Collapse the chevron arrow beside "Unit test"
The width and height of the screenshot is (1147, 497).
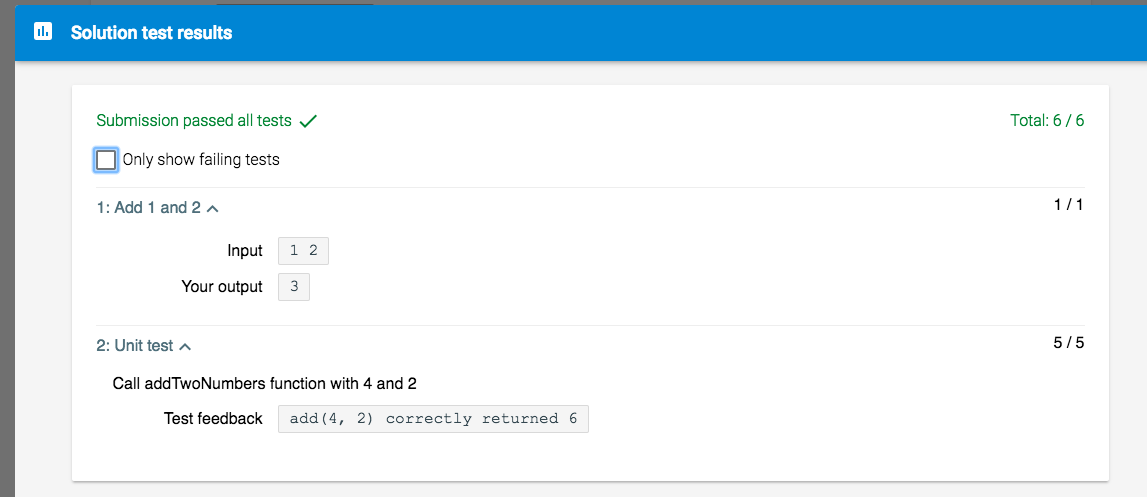tap(185, 347)
